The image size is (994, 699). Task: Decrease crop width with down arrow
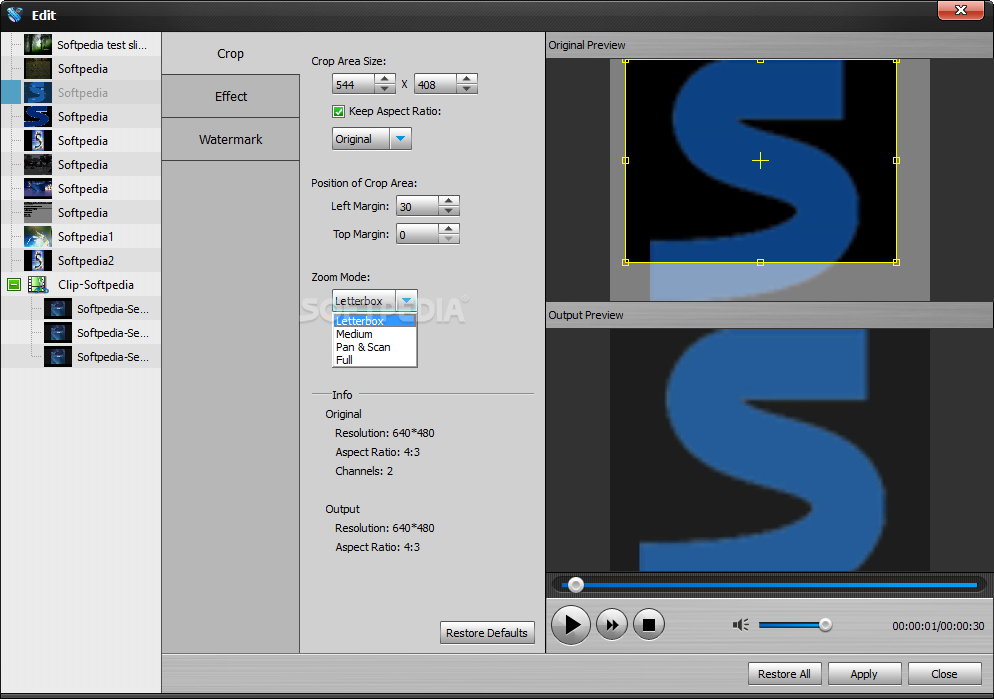[x=385, y=89]
